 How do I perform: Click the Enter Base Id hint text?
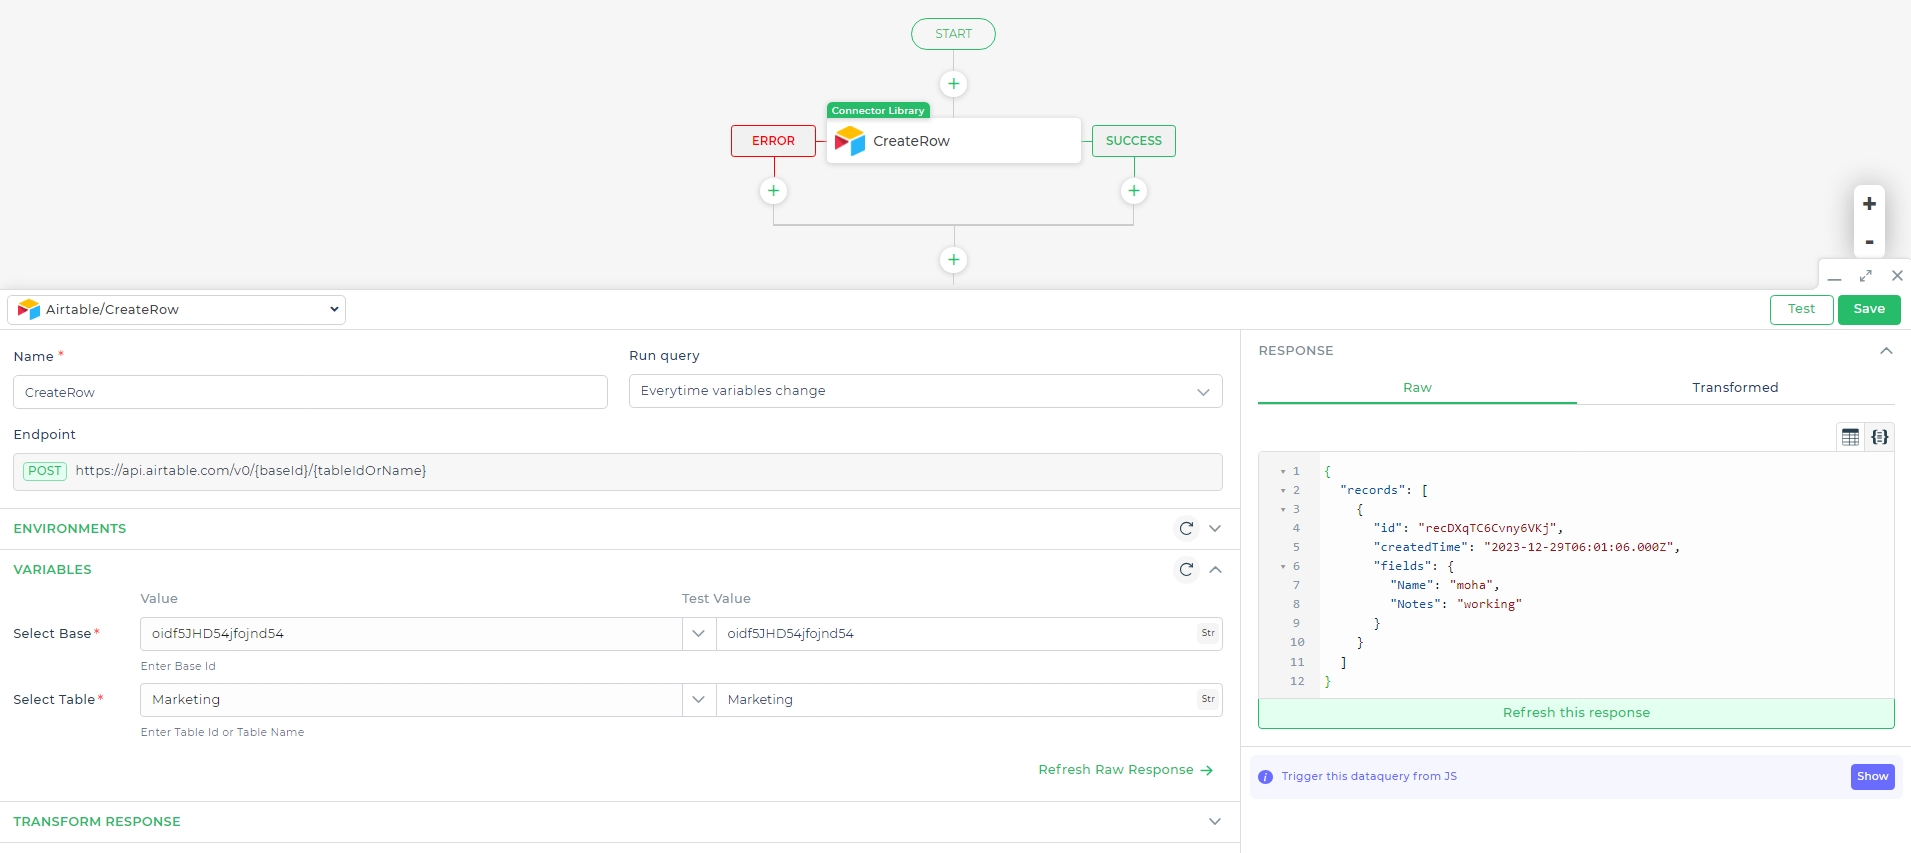(x=178, y=666)
